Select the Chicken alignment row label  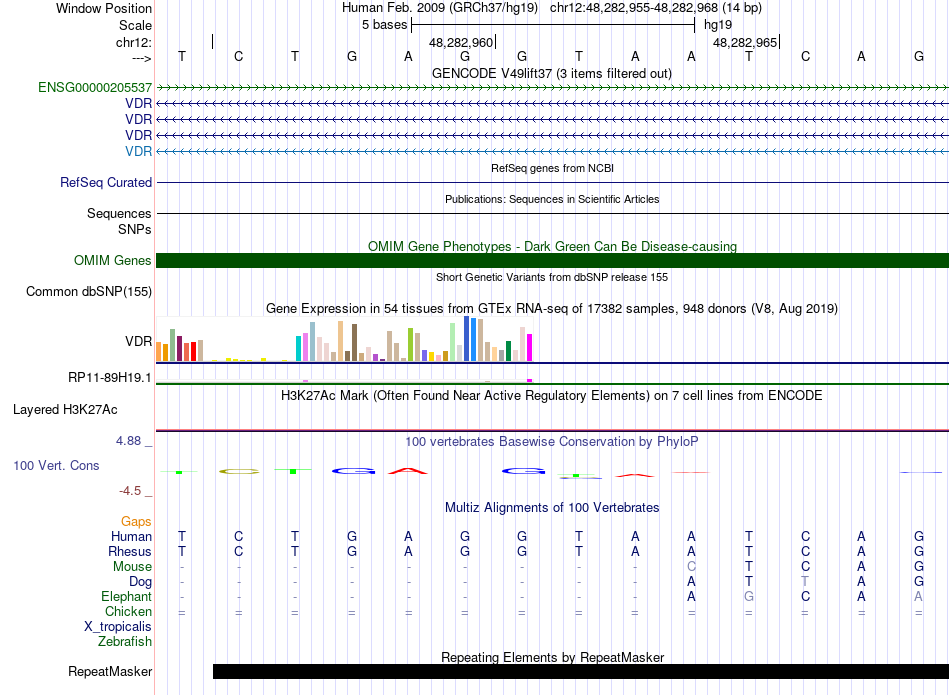pyautogui.click(x=128, y=611)
